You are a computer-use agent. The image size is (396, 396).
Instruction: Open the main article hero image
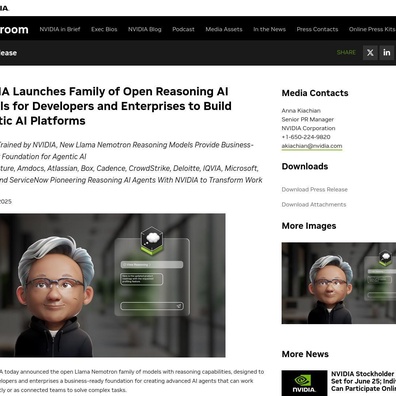tap(112, 285)
